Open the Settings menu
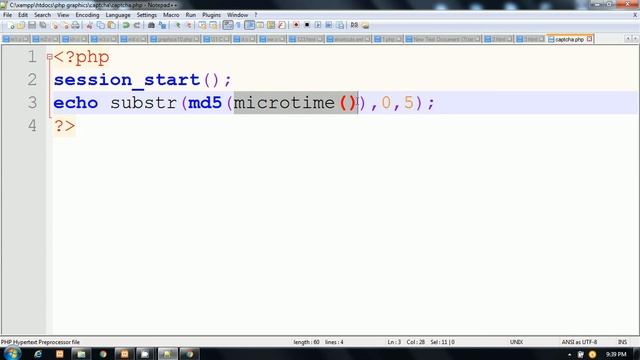The width and height of the screenshot is (640, 360). coord(147,15)
